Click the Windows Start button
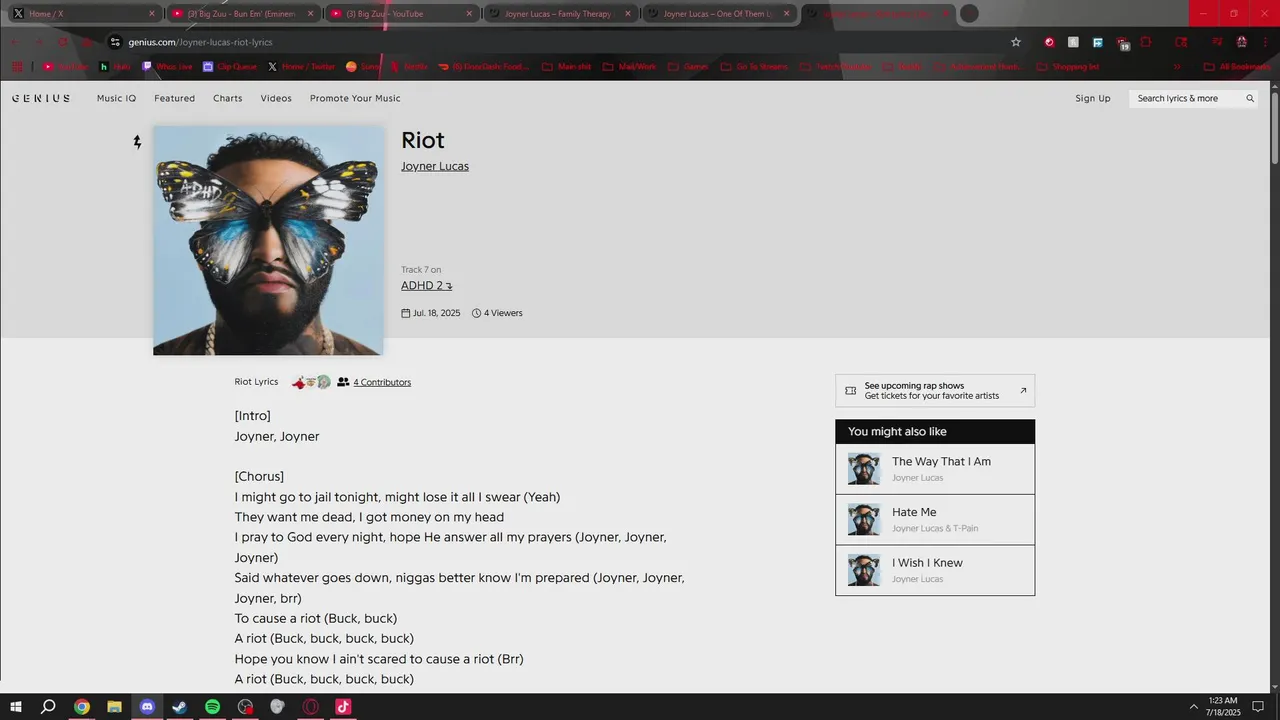Screen dimensions: 1280x720 click(16, 707)
